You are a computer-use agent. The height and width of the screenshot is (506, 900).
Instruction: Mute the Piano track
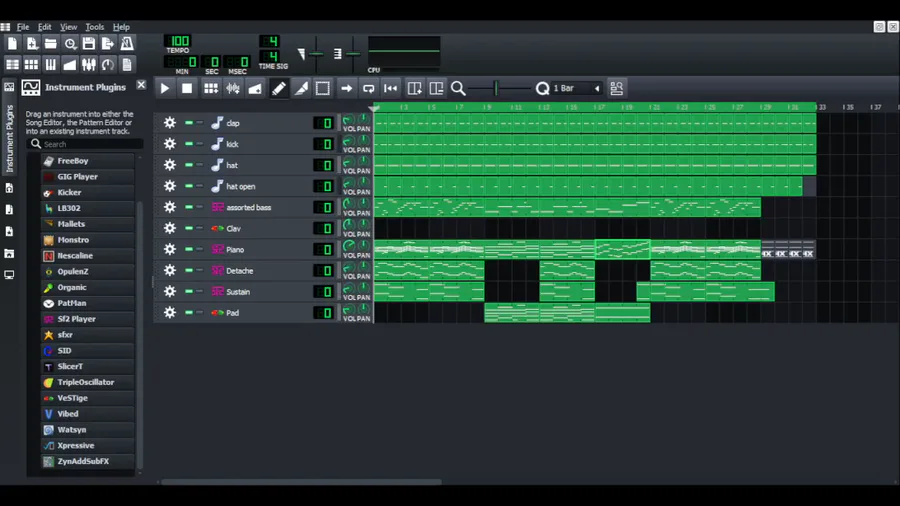point(188,250)
